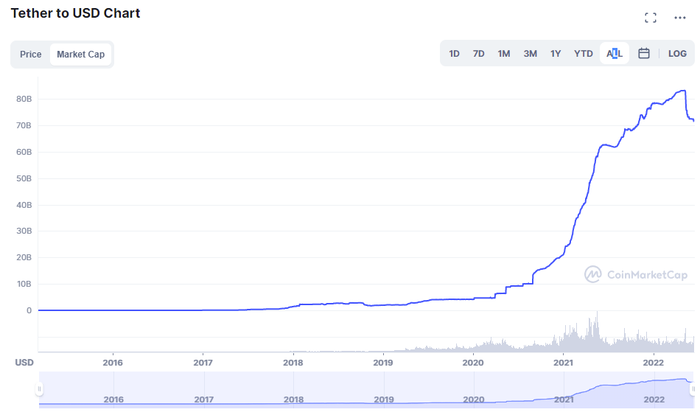
Task: Select the 1Y time range
Action: pyautogui.click(x=555, y=54)
